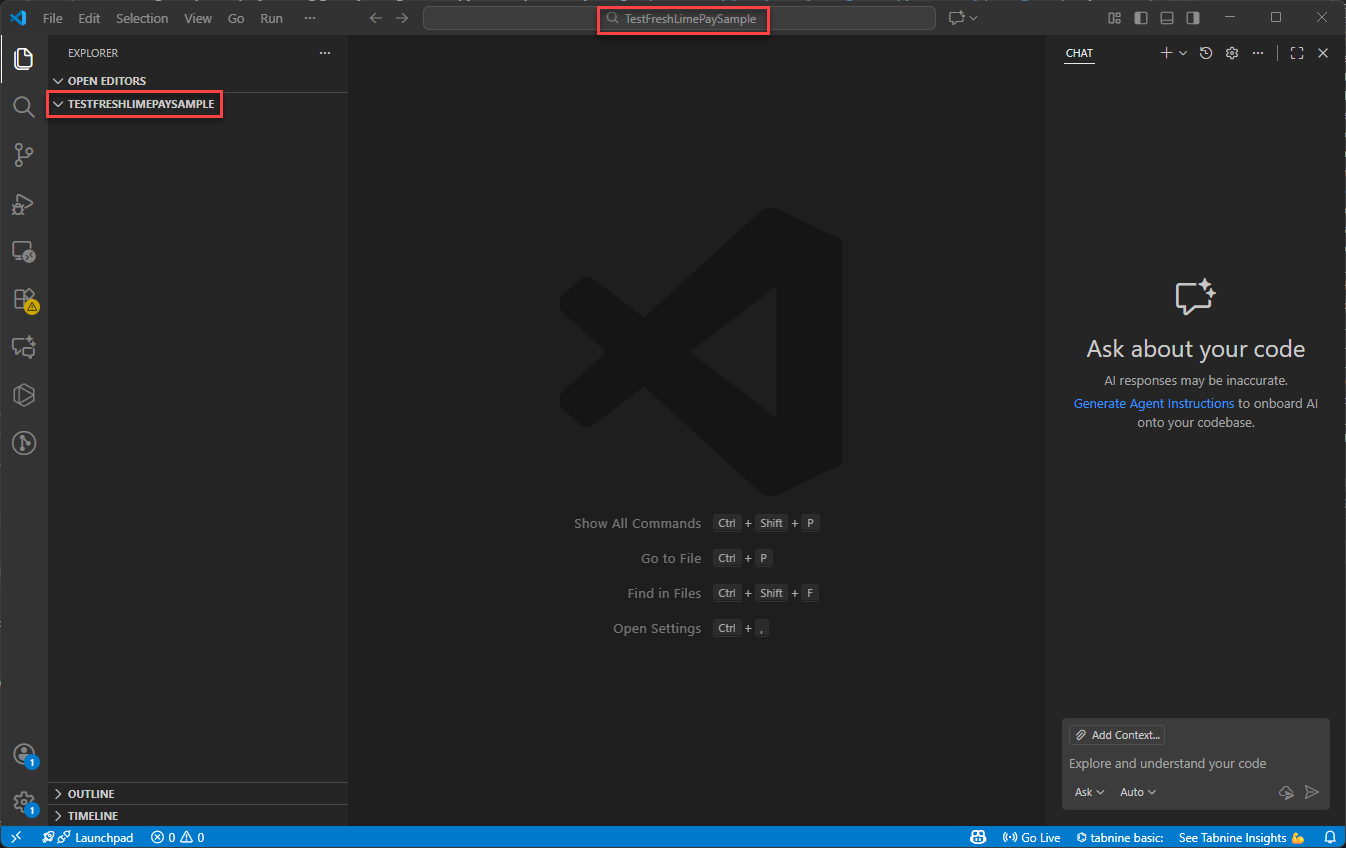Open the Selection menu
1346x848 pixels.
[142, 18]
